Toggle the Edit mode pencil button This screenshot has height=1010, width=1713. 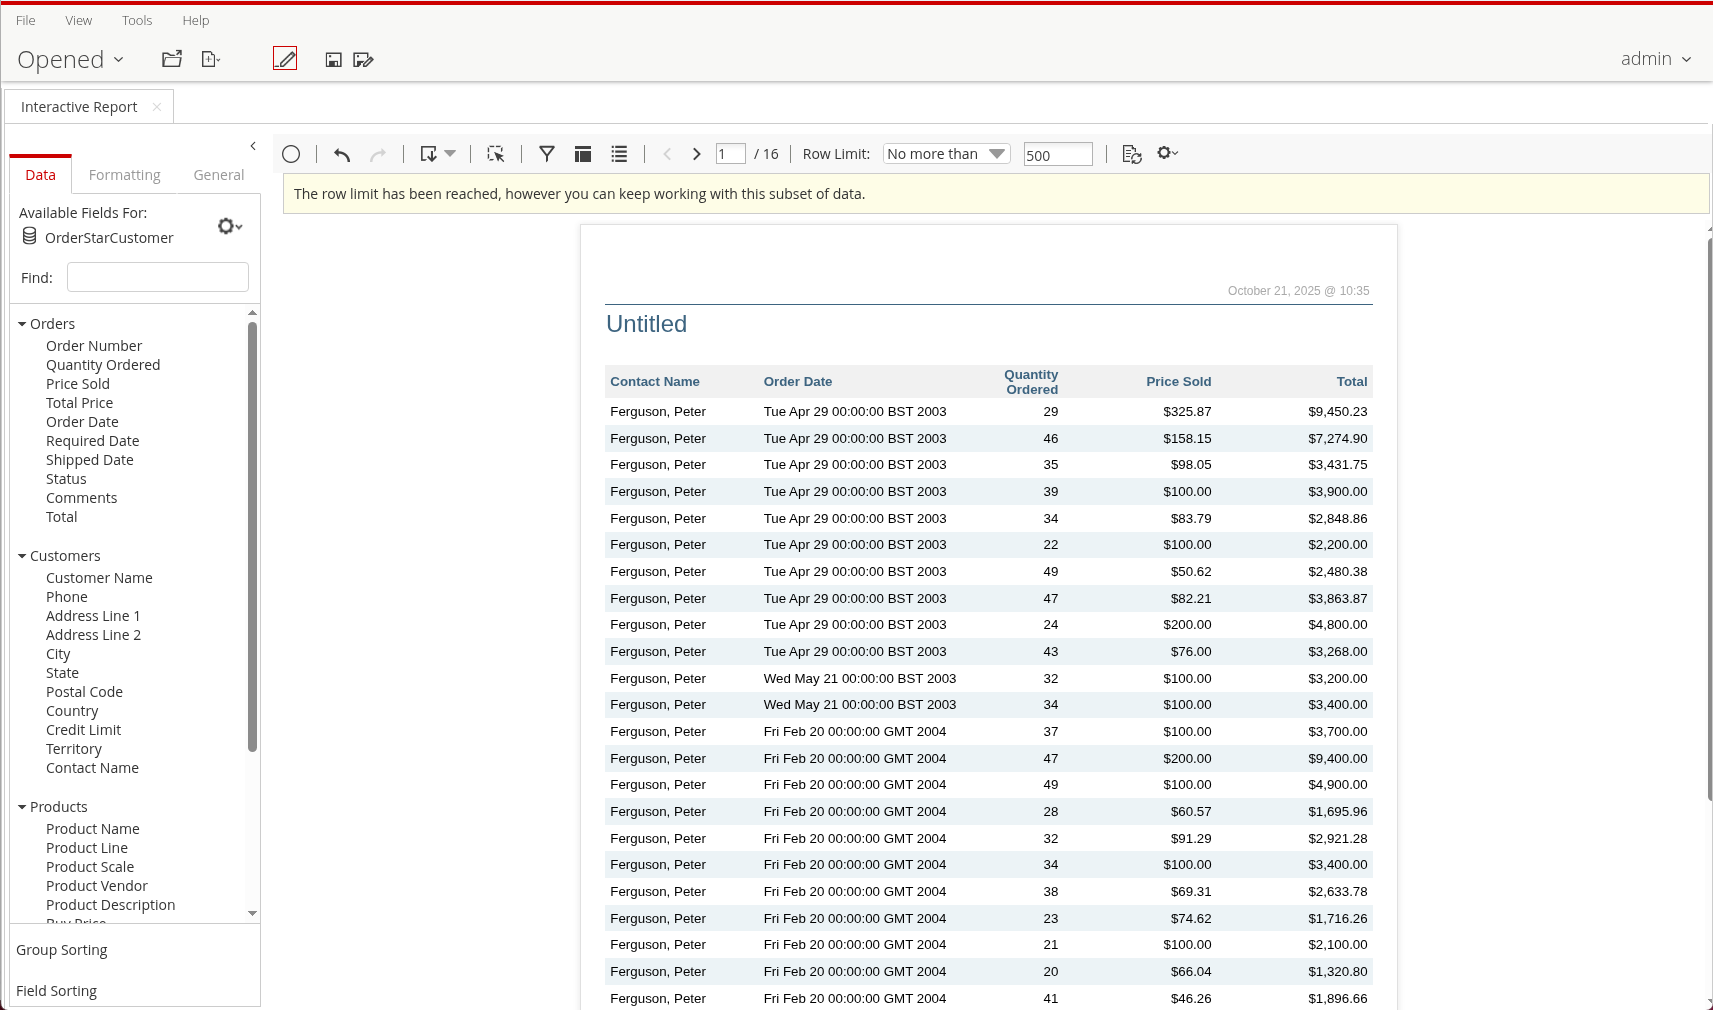tap(285, 59)
